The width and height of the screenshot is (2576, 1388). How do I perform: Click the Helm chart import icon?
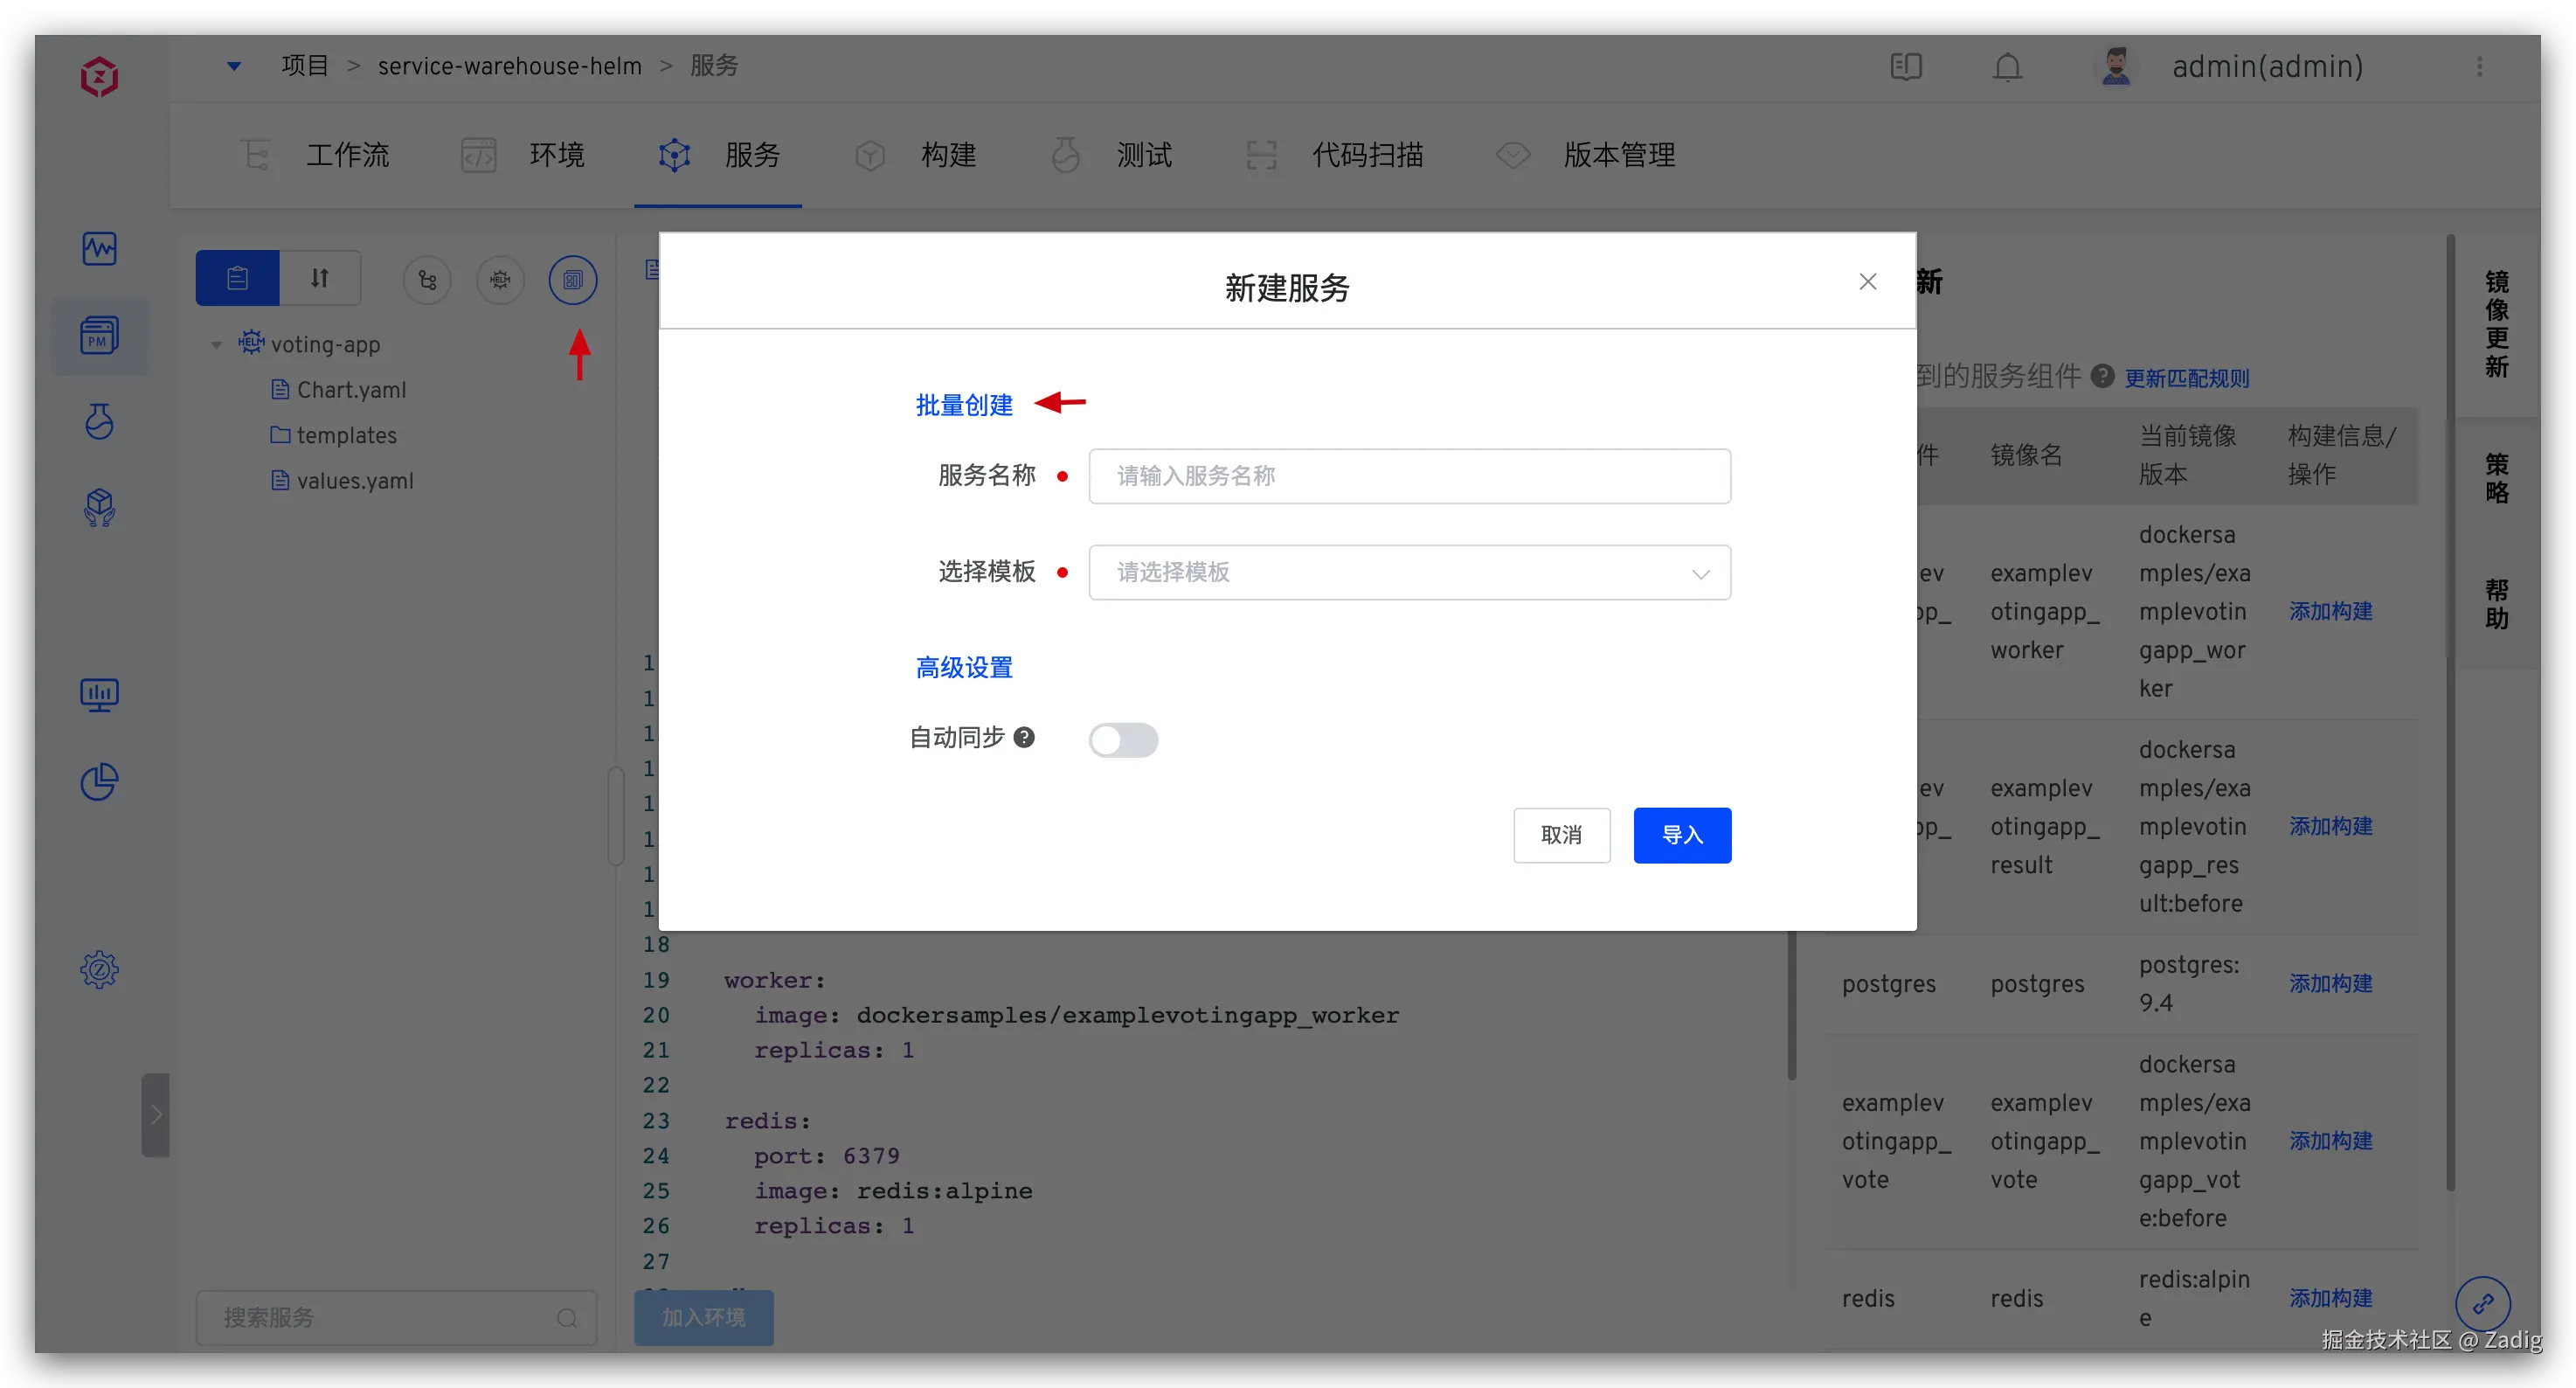pos(500,280)
